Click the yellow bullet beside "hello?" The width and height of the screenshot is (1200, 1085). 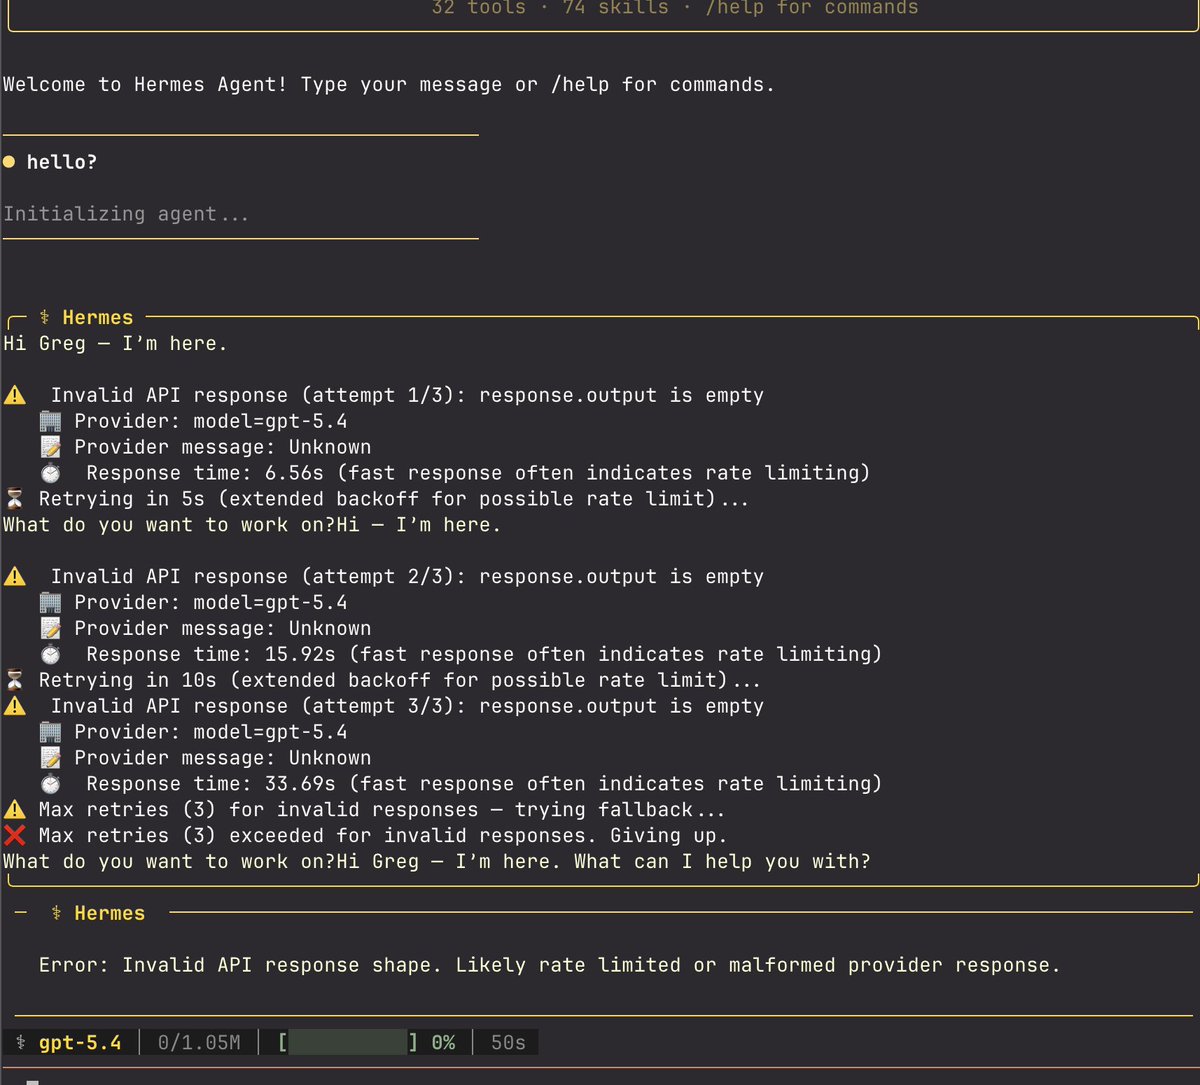coord(9,162)
